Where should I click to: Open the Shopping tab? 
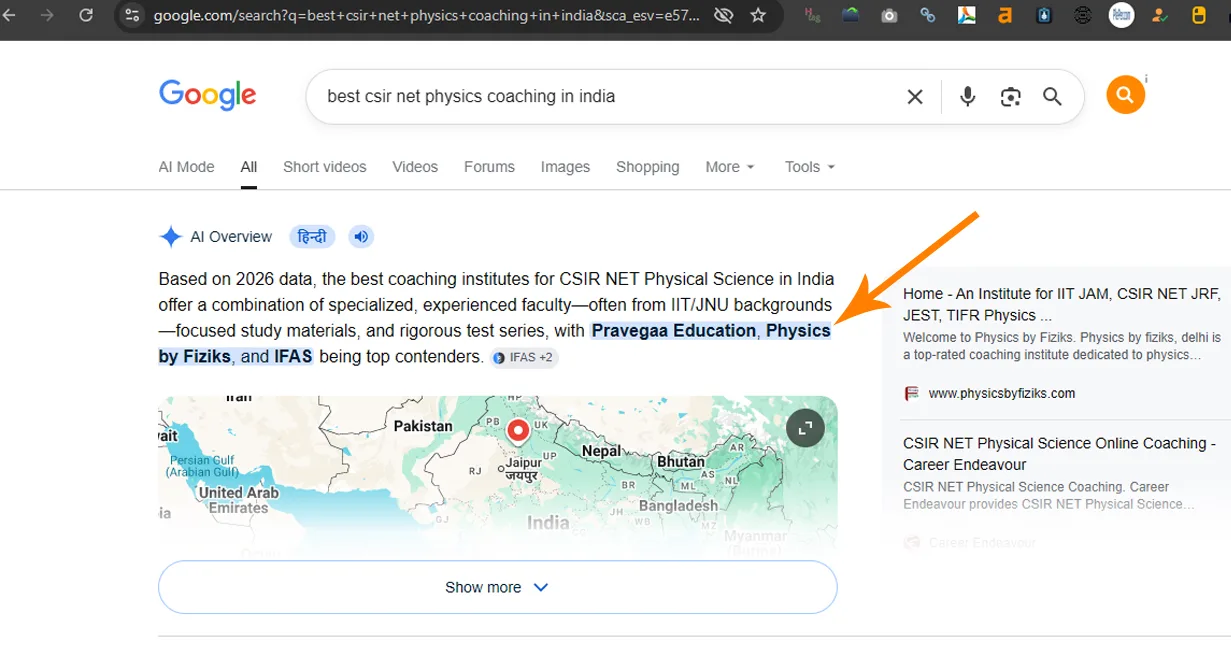point(647,167)
